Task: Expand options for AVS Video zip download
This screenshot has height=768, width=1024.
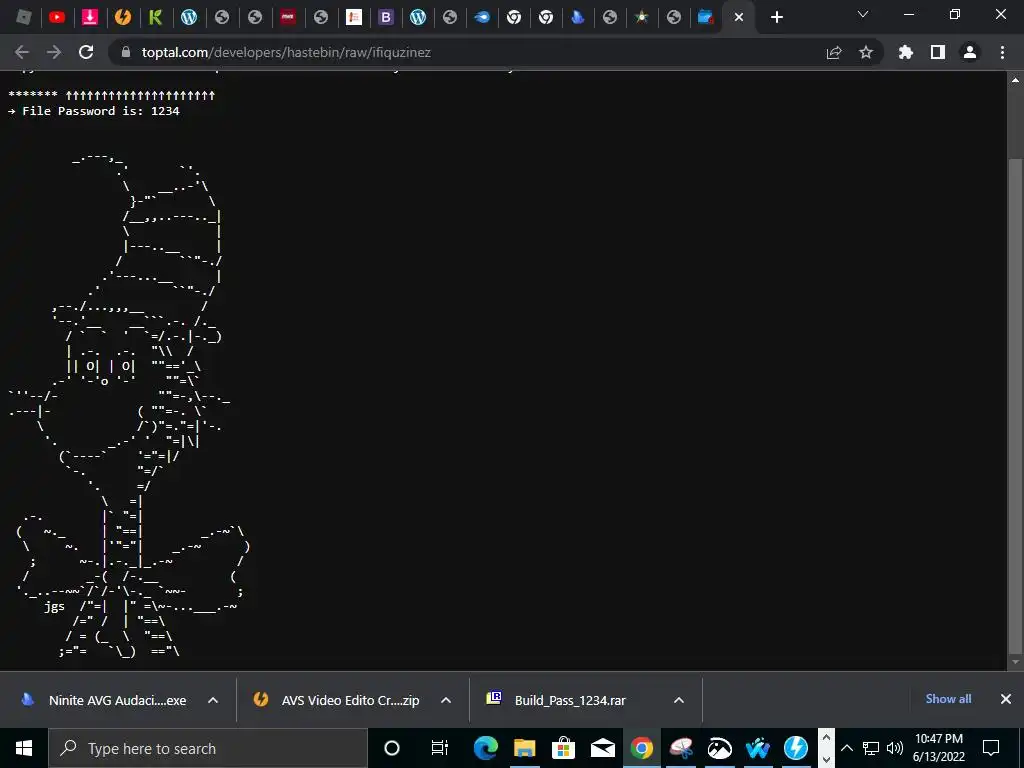Action: (446, 700)
